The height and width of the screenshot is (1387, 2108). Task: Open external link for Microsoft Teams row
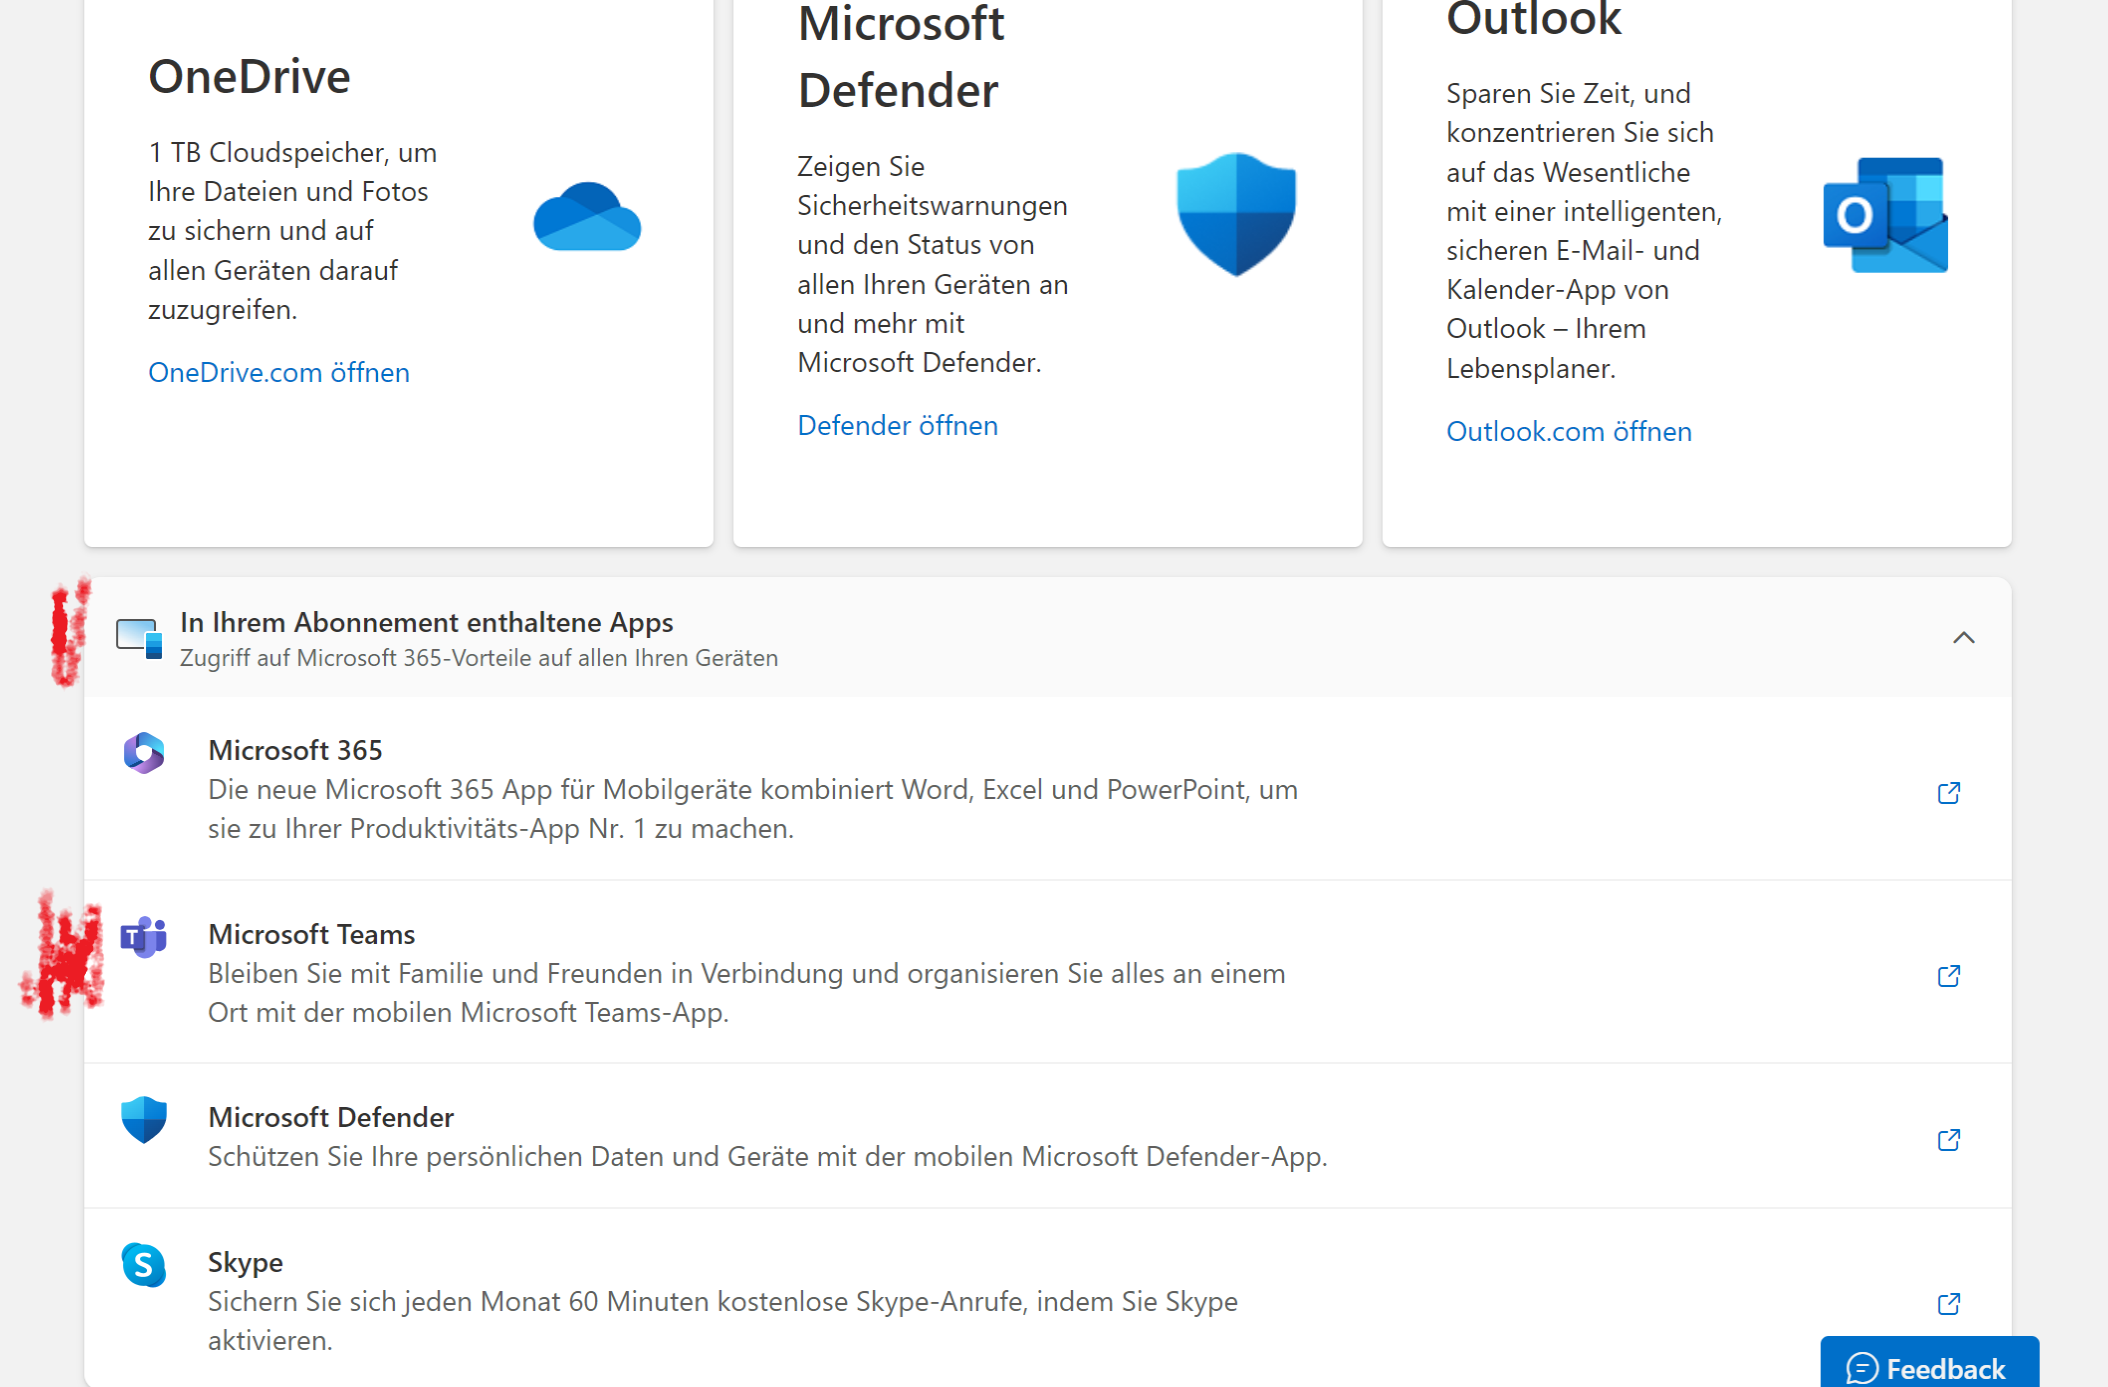[x=1948, y=976]
